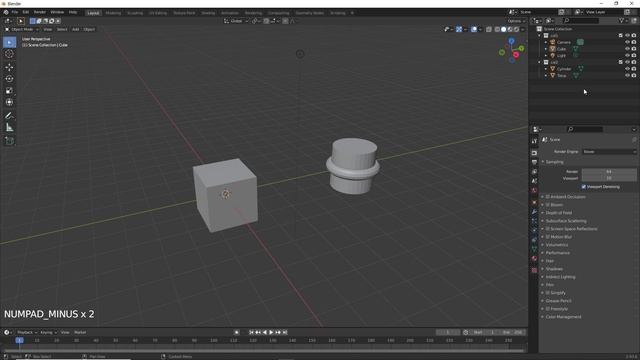Switch to the Animation workspace tab

(x=230, y=13)
